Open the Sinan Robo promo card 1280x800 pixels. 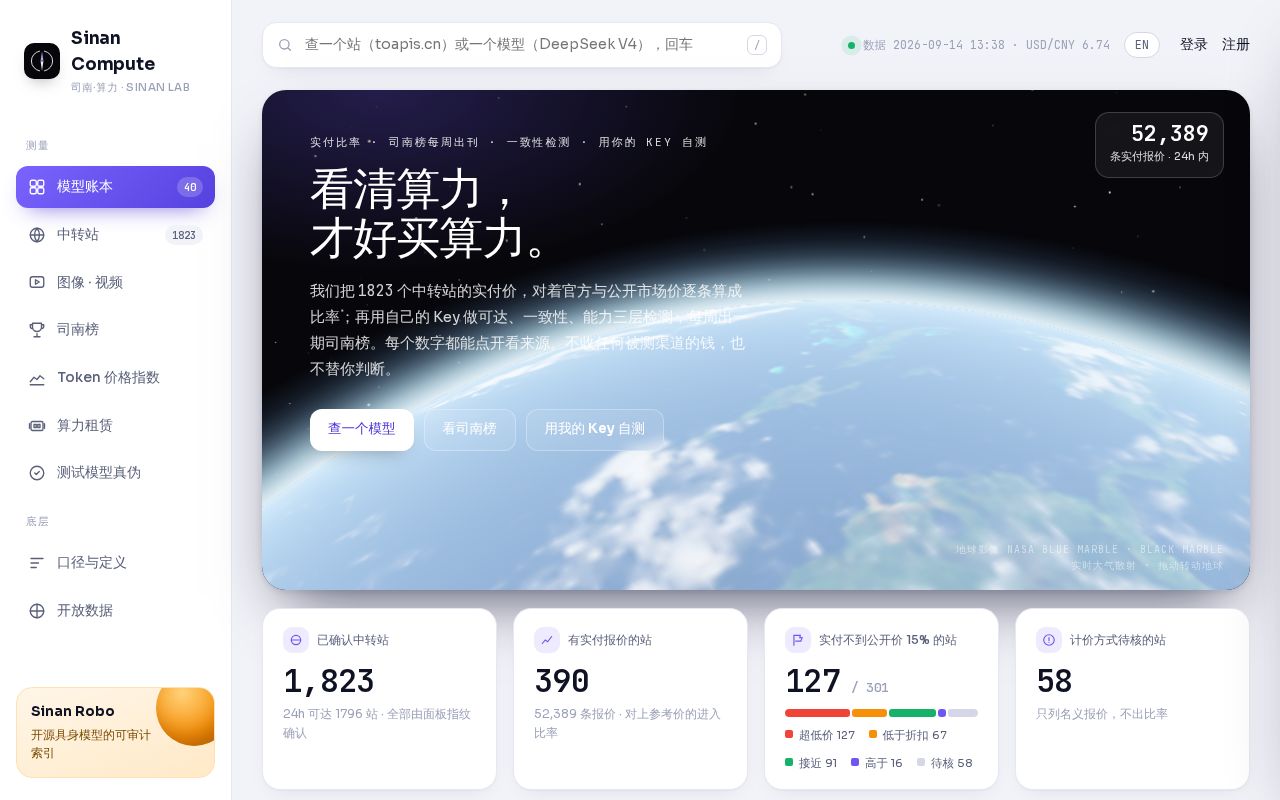(115, 732)
